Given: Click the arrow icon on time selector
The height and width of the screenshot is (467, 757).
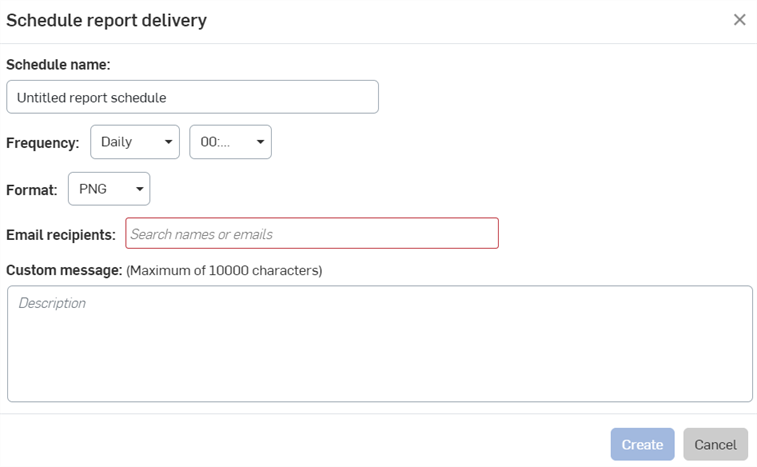Looking at the screenshot, I should tap(260, 142).
